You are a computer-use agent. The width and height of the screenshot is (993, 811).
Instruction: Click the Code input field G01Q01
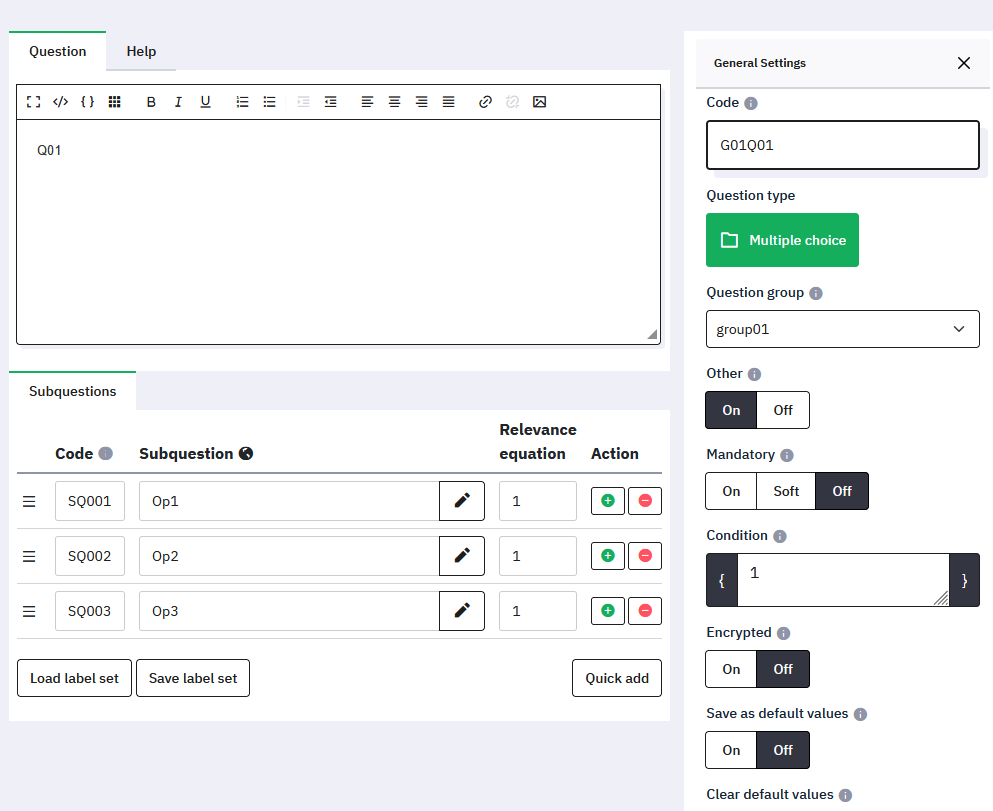pyautogui.click(x=842, y=145)
